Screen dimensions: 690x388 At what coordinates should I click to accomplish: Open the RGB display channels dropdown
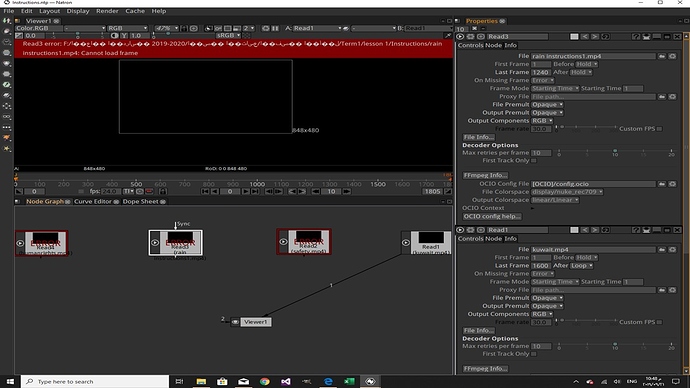pyautogui.click(x=128, y=28)
